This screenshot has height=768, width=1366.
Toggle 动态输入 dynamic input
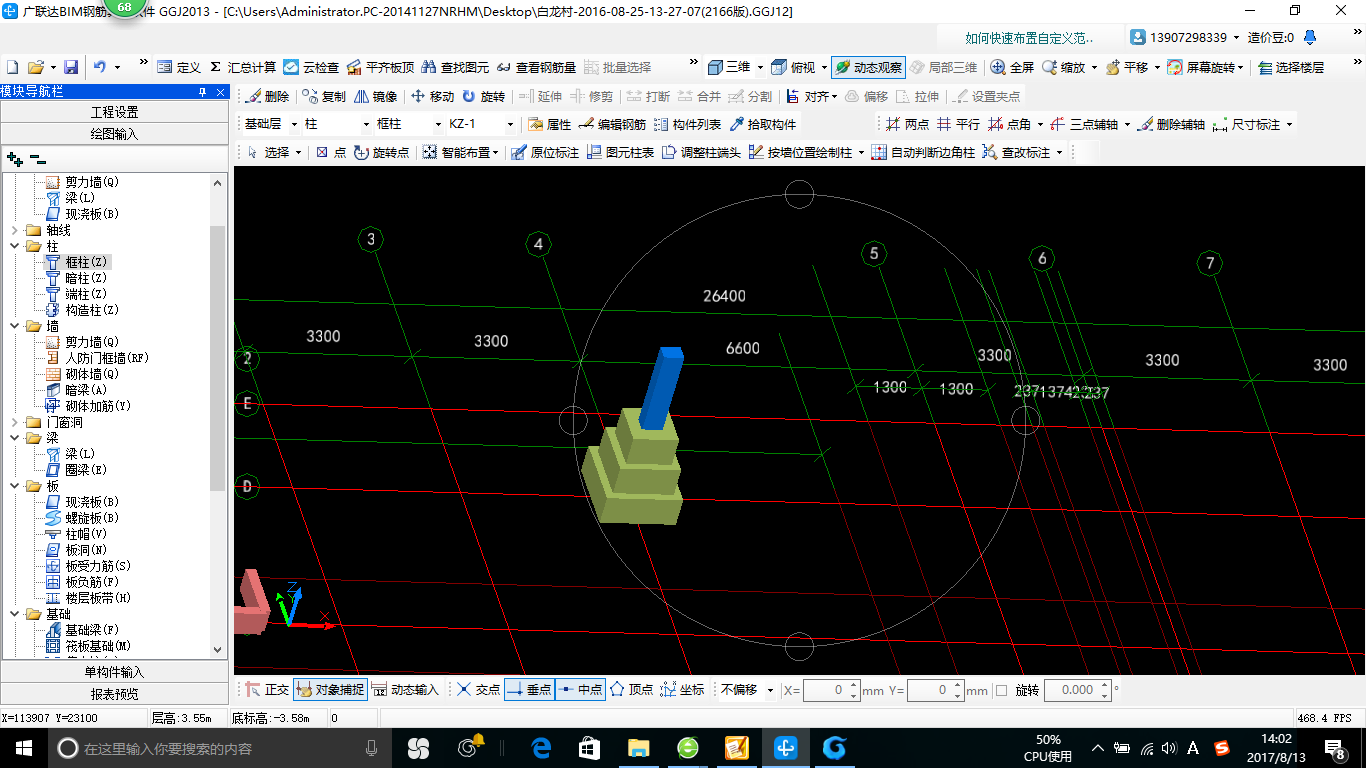coord(405,690)
